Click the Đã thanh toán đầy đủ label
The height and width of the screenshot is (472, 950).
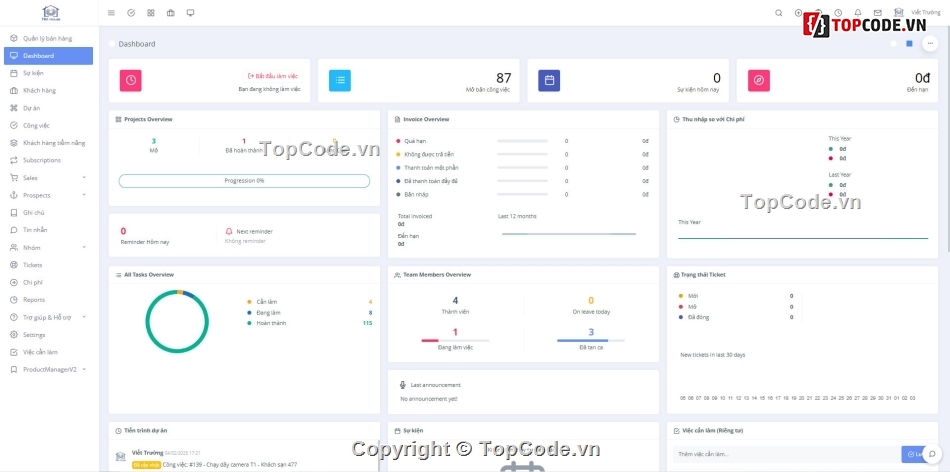pyautogui.click(x=431, y=181)
